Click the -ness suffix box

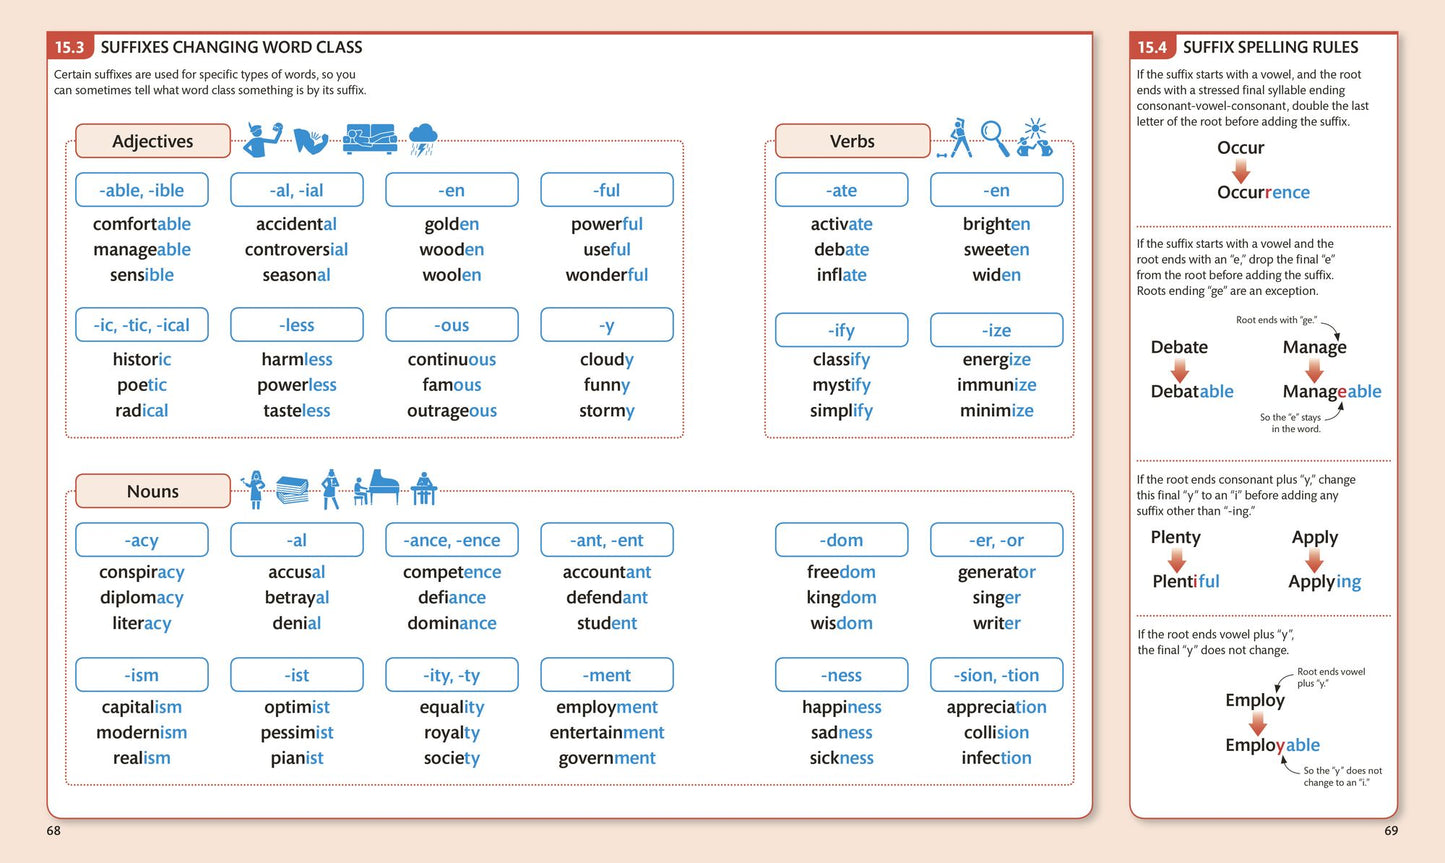pyautogui.click(x=842, y=675)
